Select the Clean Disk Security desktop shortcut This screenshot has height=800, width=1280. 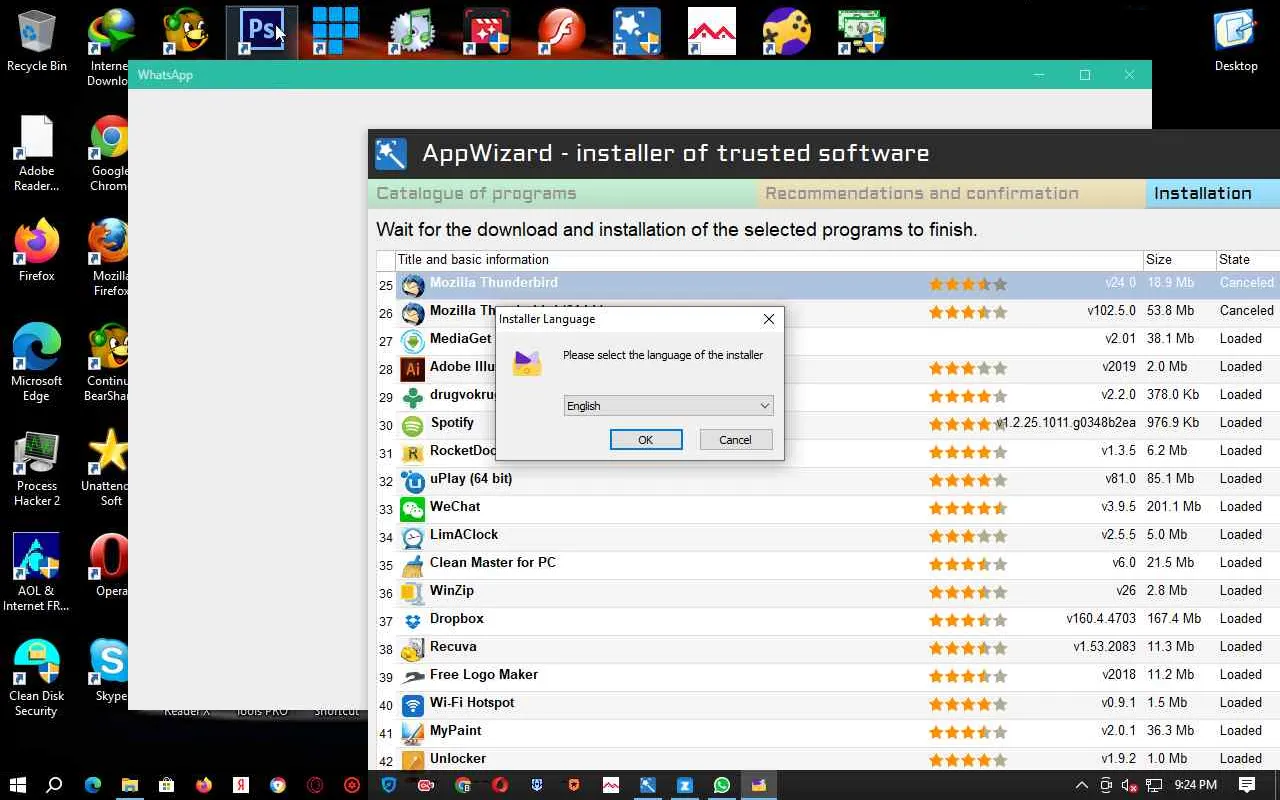point(37,678)
